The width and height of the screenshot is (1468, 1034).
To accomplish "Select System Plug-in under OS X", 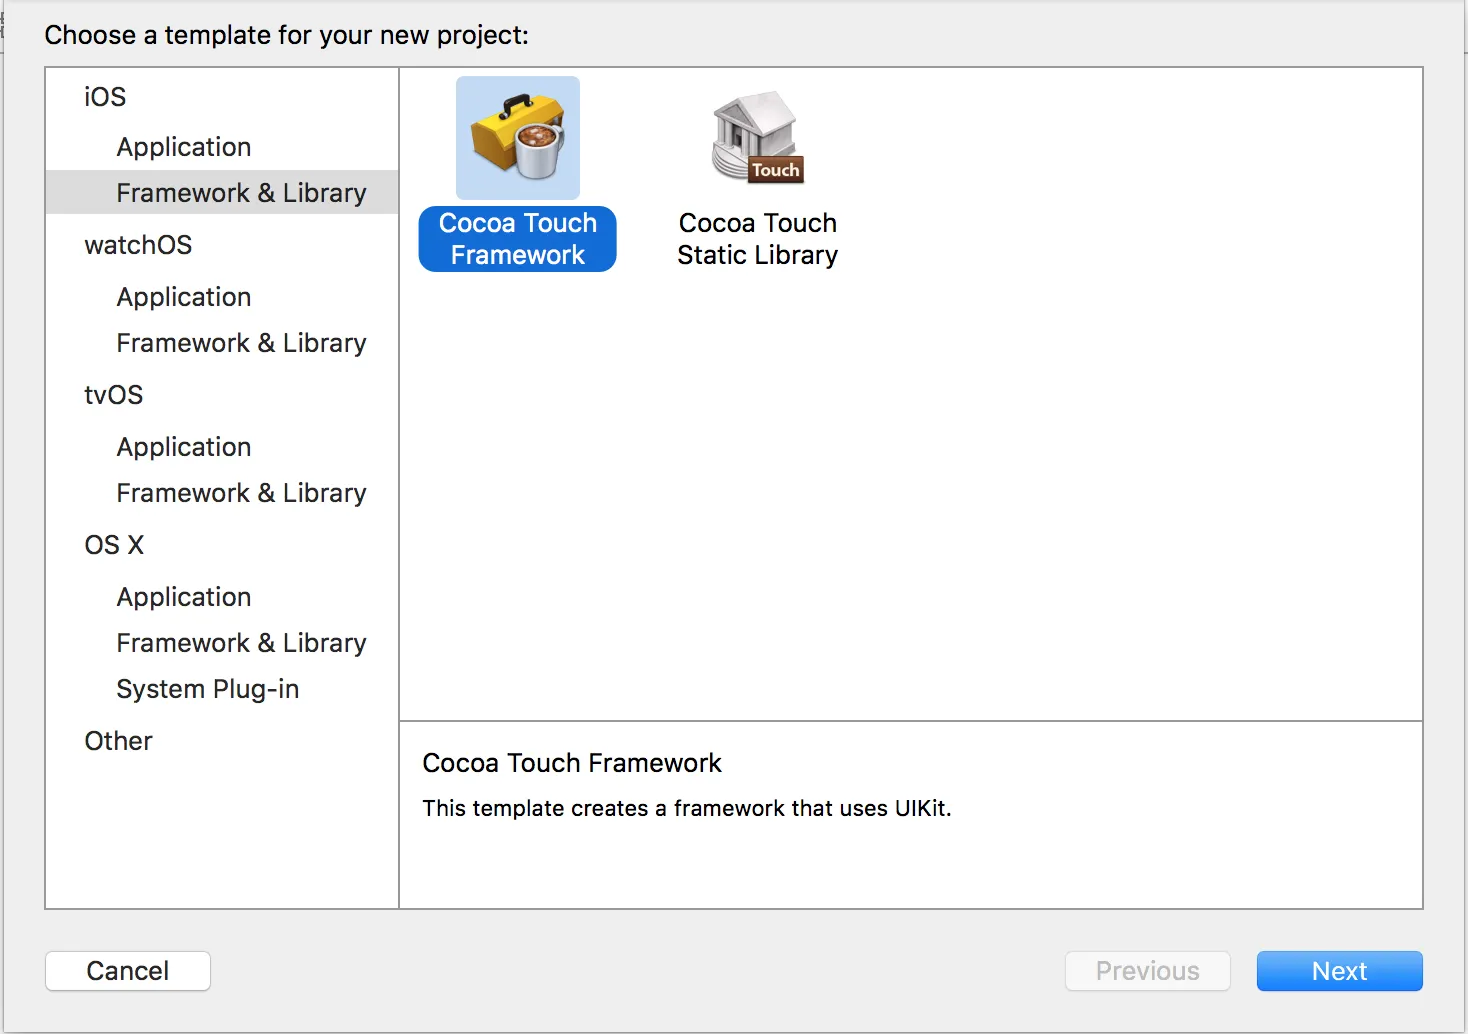I will coord(208,689).
